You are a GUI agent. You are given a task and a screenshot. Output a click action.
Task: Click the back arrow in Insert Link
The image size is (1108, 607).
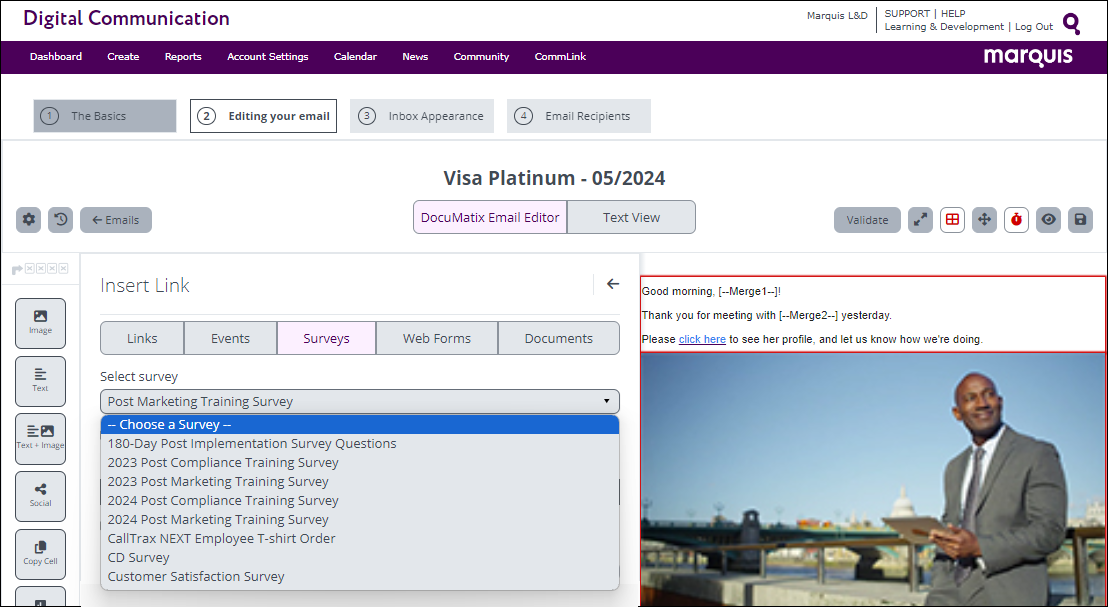pyautogui.click(x=613, y=284)
